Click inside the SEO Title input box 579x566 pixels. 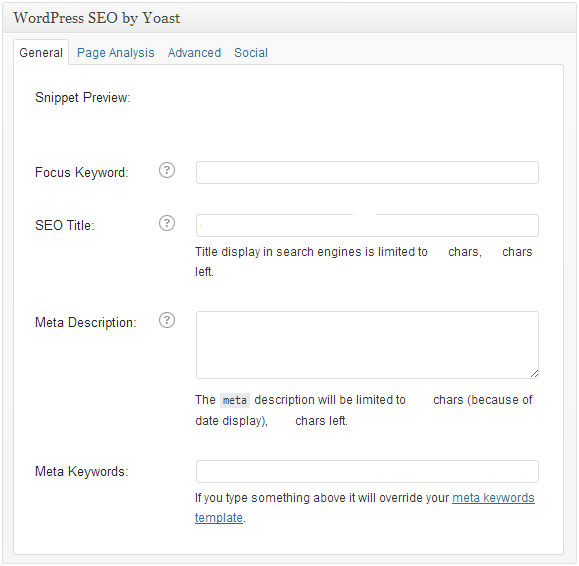[367, 225]
